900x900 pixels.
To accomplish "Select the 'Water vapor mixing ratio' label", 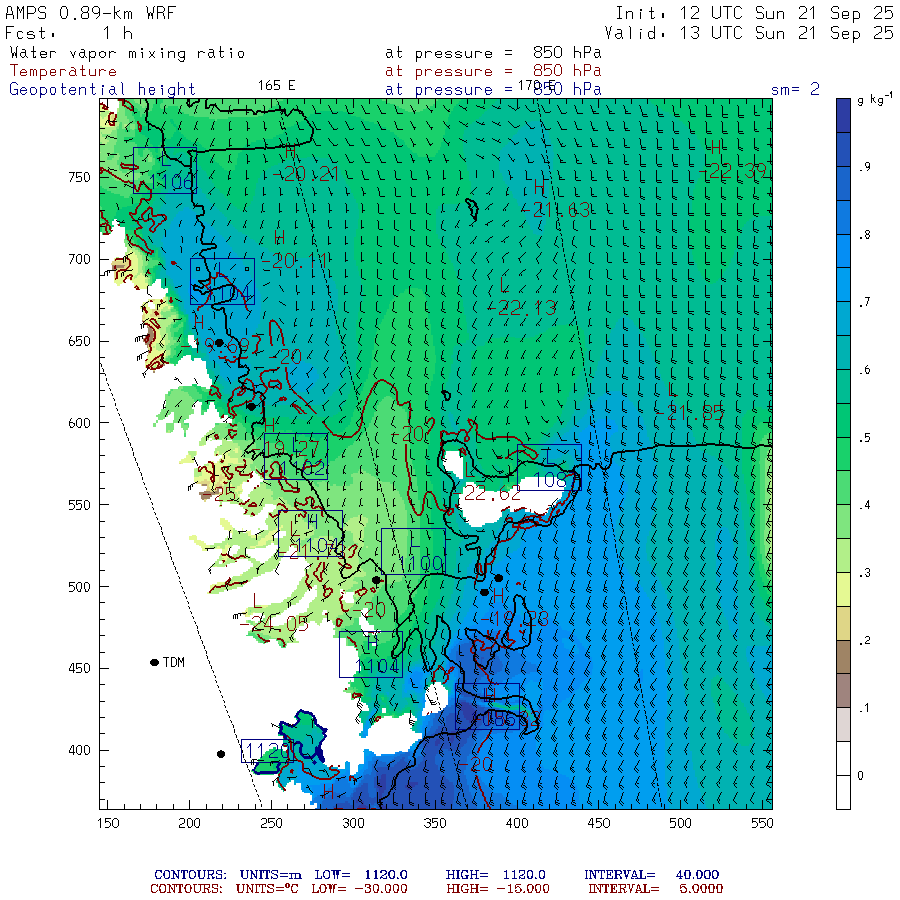I will coord(127,53).
